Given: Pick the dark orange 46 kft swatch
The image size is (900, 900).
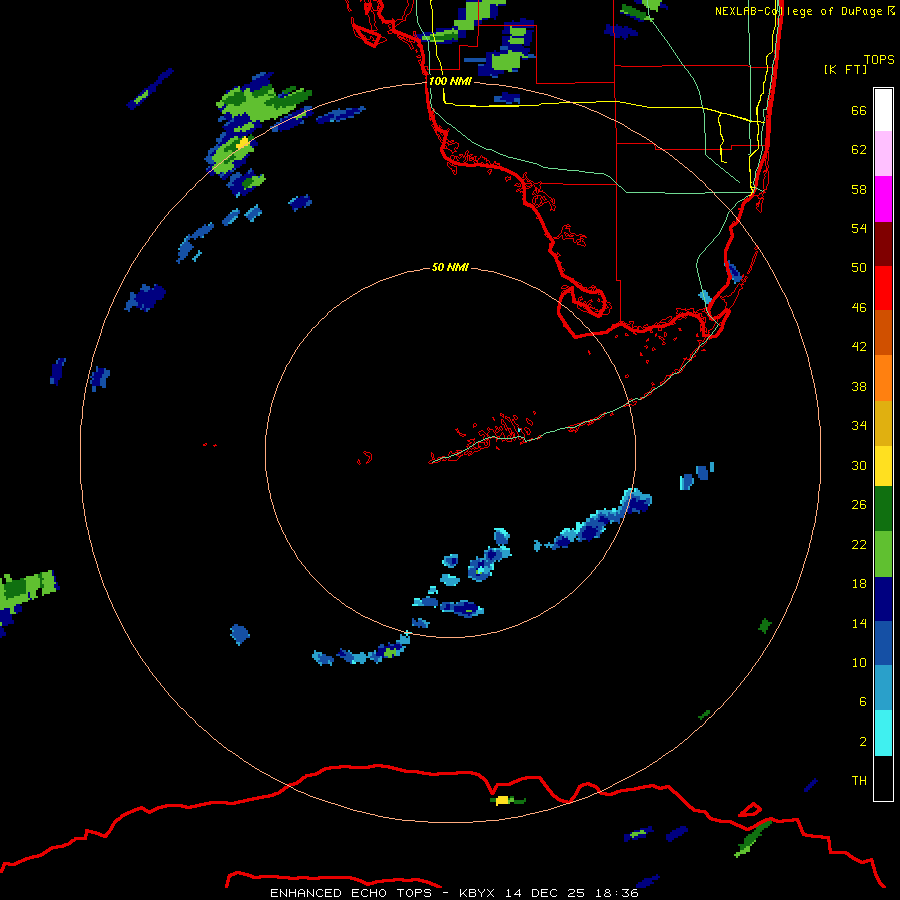Looking at the screenshot, I should [883, 333].
